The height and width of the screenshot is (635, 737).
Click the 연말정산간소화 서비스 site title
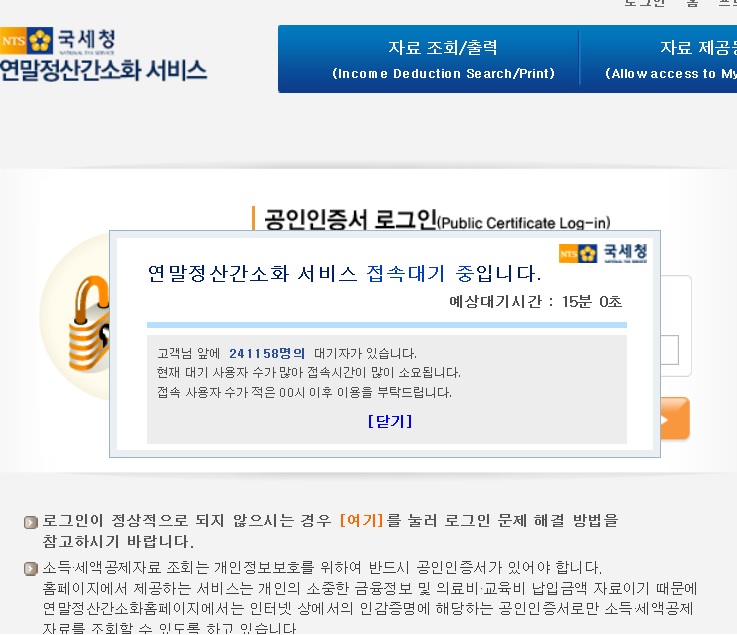click(103, 71)
